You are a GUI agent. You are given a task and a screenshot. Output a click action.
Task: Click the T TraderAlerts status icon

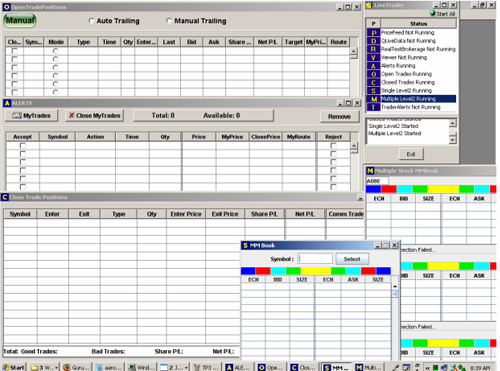point(373,107)
